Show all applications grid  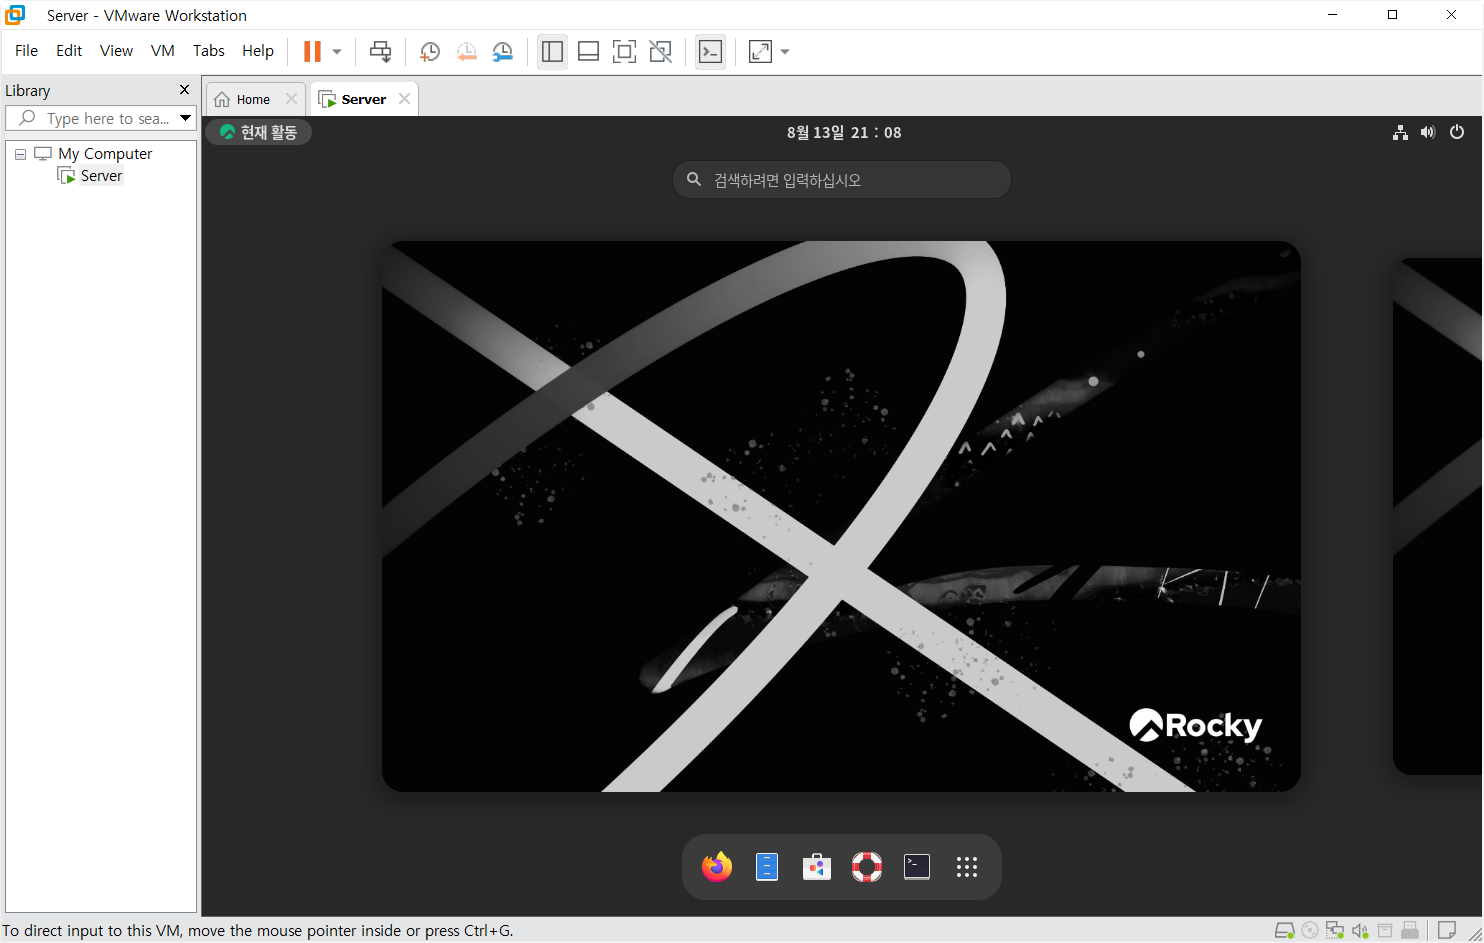967,867
